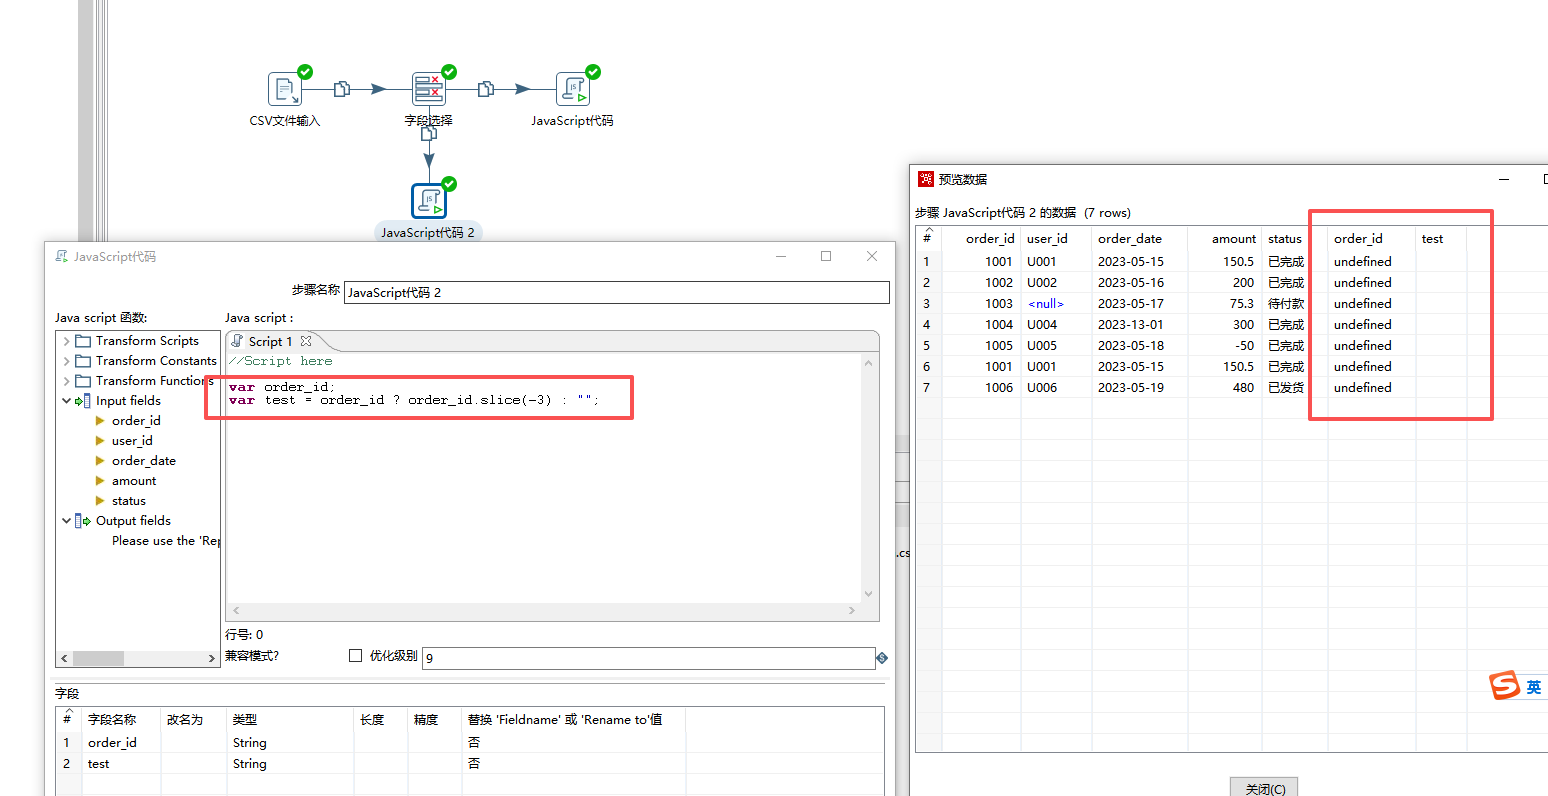Click the hop icon between 字段选择 and JavaScript代码
This screenshot has width=1548, height=796.
(485, 89)
